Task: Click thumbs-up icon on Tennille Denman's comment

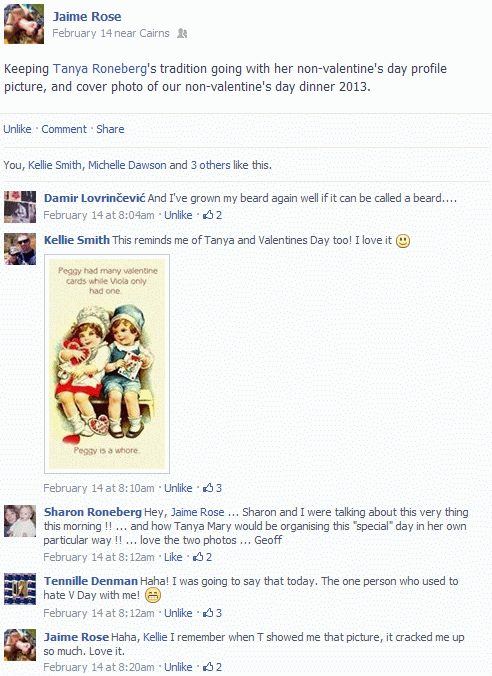Action: click(x=208, y=613)
